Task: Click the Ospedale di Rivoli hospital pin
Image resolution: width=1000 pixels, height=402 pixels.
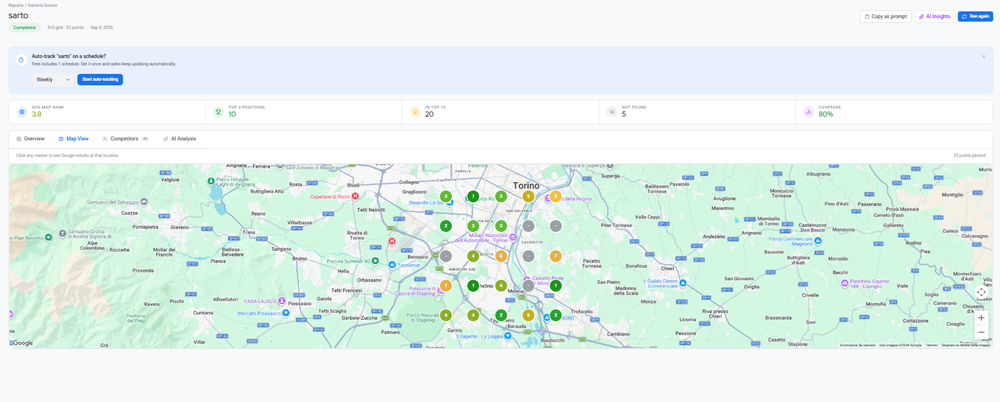Action: tap(355, 196)
